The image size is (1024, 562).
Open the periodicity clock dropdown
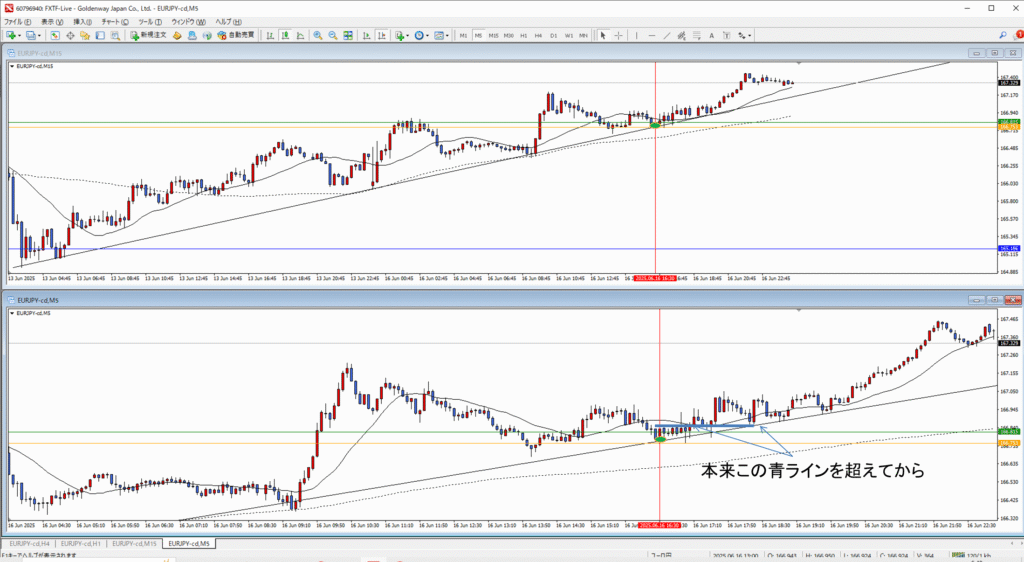point(427,35)
